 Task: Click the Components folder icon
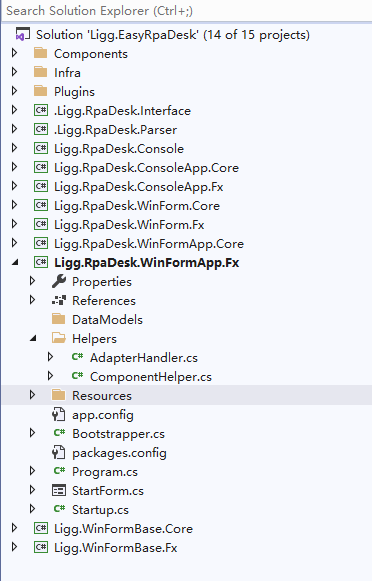pos(40,53)
